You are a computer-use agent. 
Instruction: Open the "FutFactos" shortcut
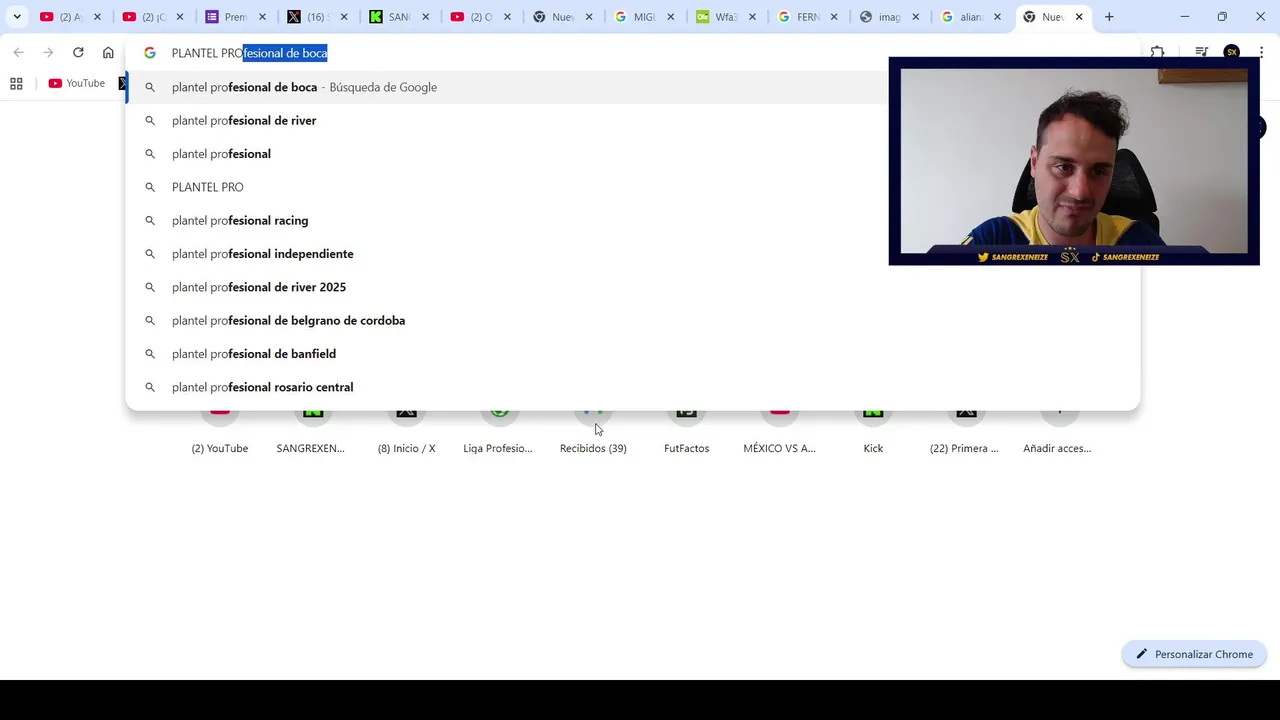click(686, 432)
